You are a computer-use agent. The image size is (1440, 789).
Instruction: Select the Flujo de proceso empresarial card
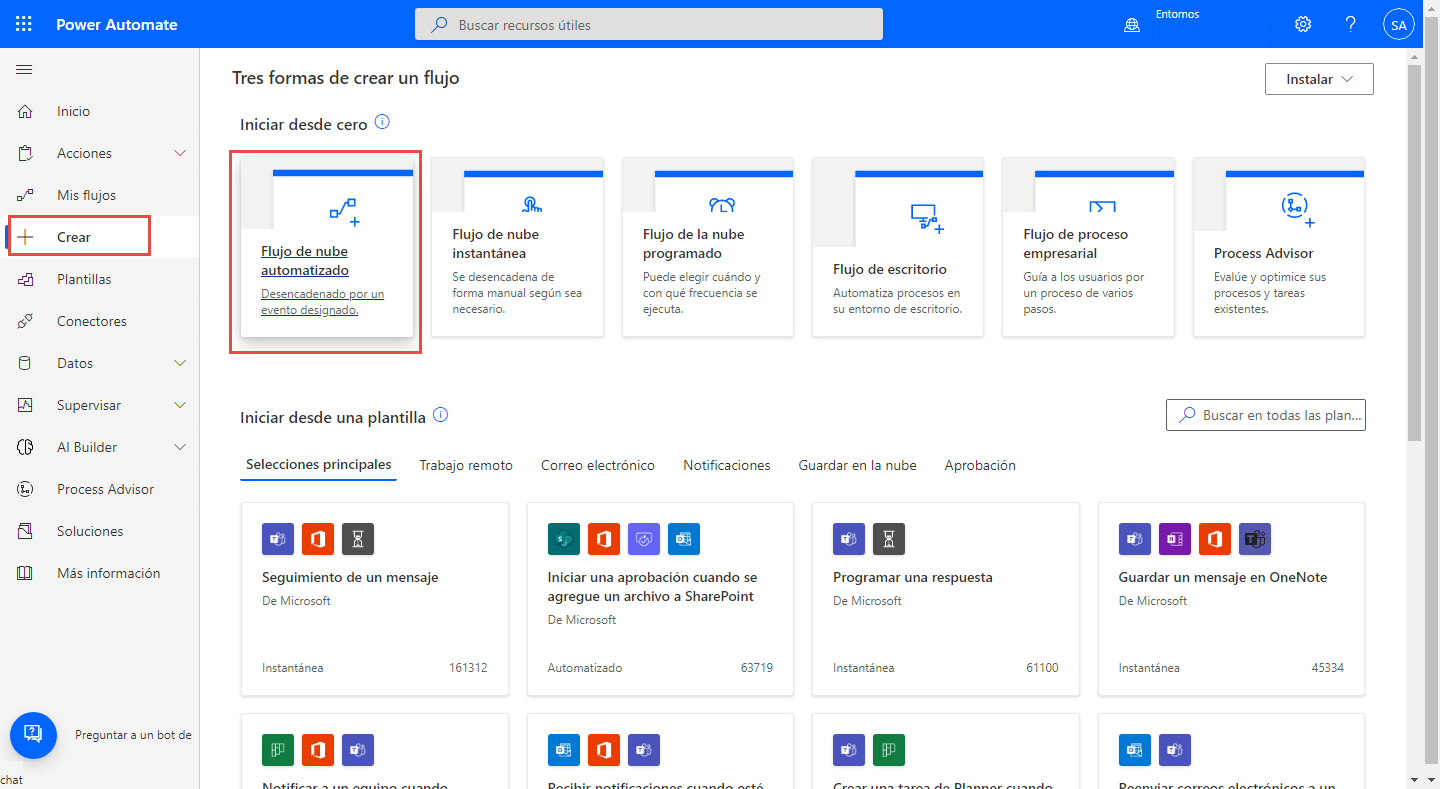pyautogui.click(x=1088, y=247)
